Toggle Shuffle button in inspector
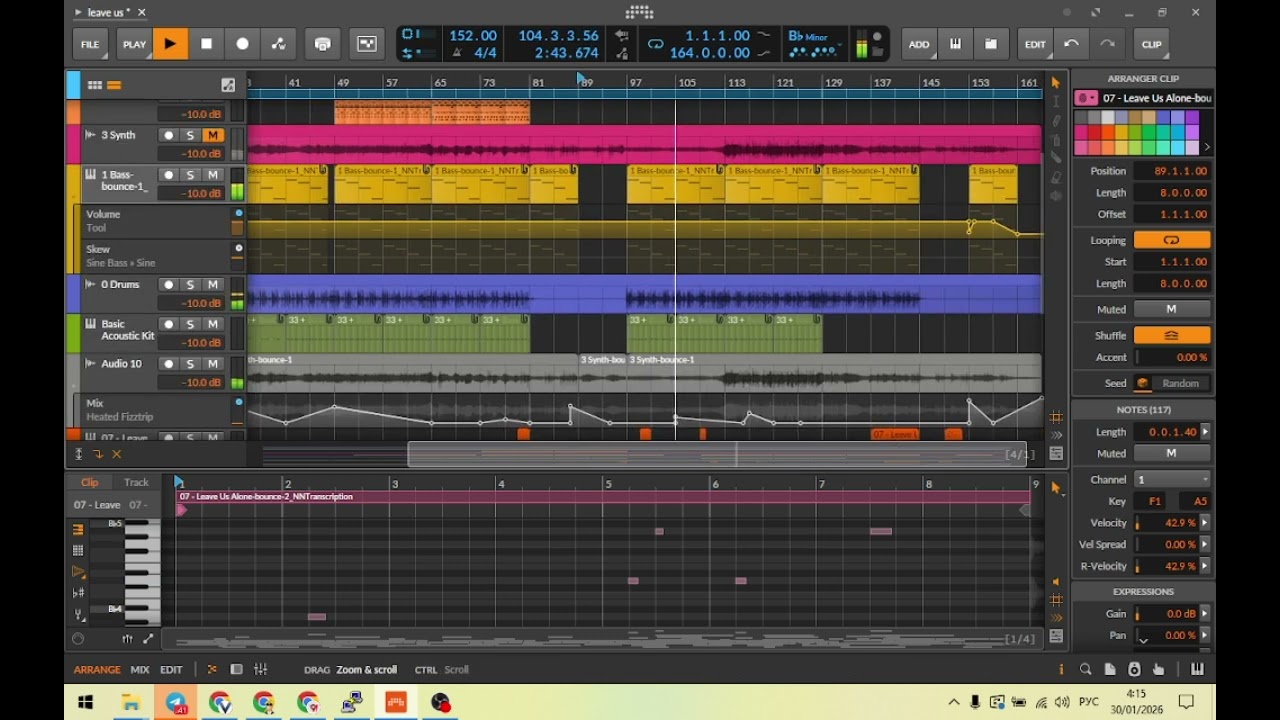Screen dimensions: 1280x720 (x=1171, y=335)
